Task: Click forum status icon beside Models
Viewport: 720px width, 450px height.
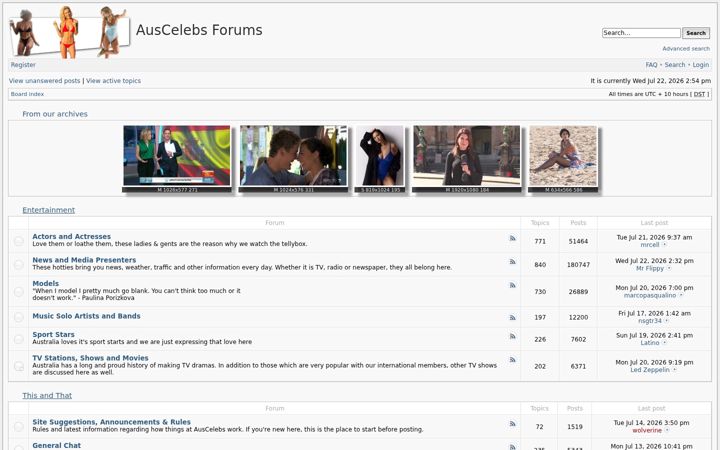Action: pyautogui.click(x=18, y=292)
